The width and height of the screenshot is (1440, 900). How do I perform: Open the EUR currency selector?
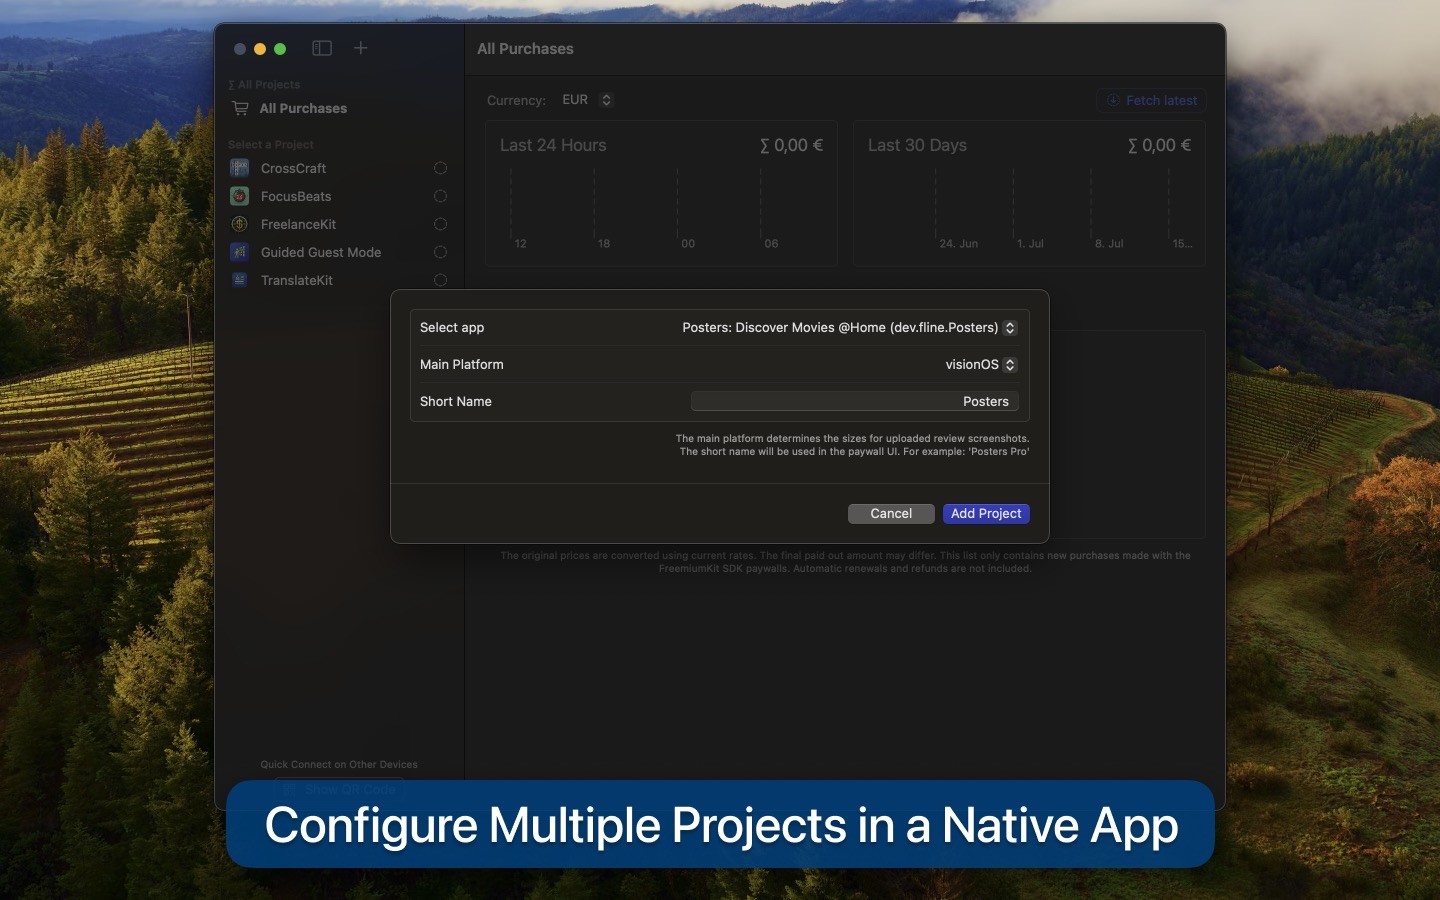click(587, 100)
